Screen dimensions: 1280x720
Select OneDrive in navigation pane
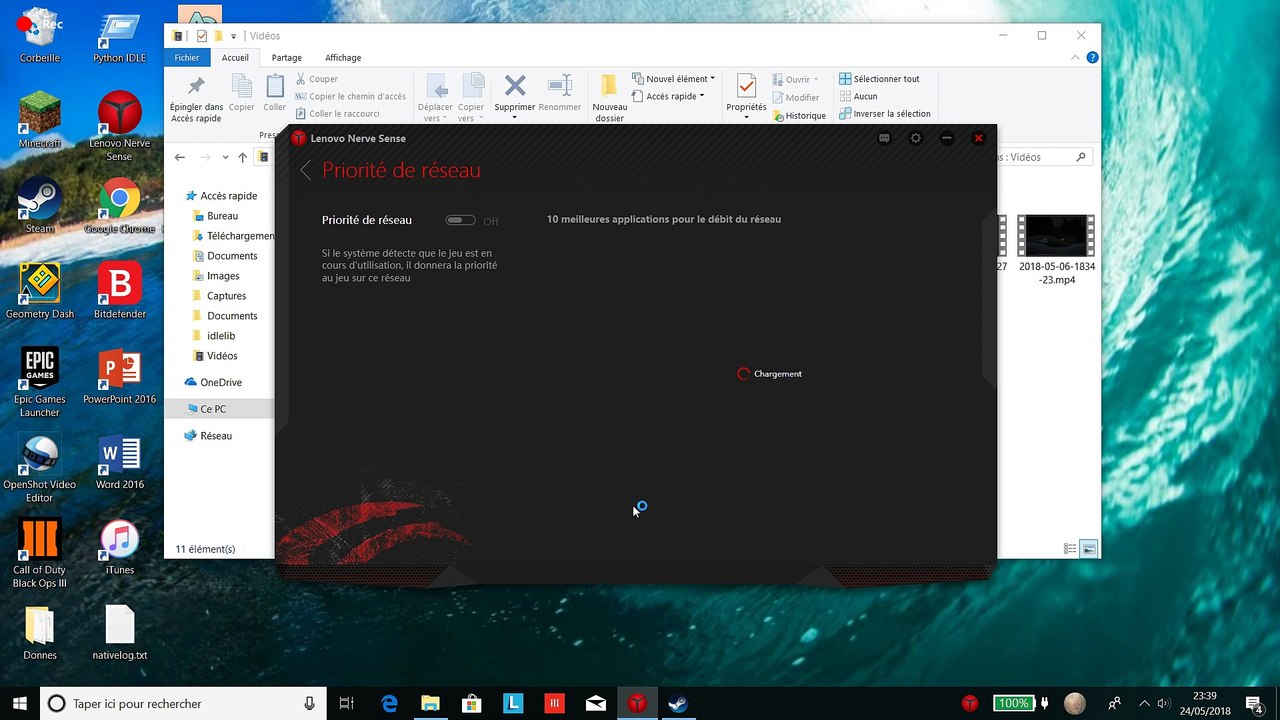coord(214,382)
